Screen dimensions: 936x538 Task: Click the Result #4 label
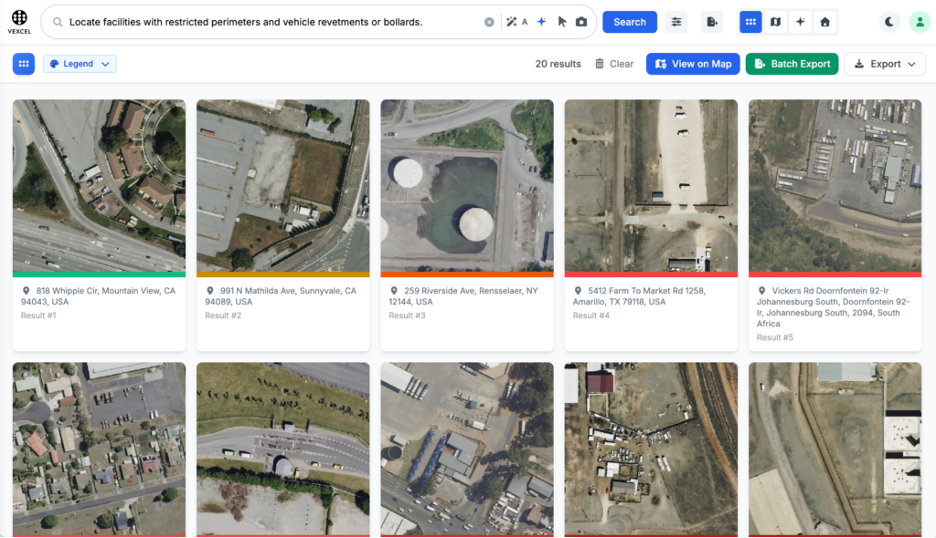[591, 315]
